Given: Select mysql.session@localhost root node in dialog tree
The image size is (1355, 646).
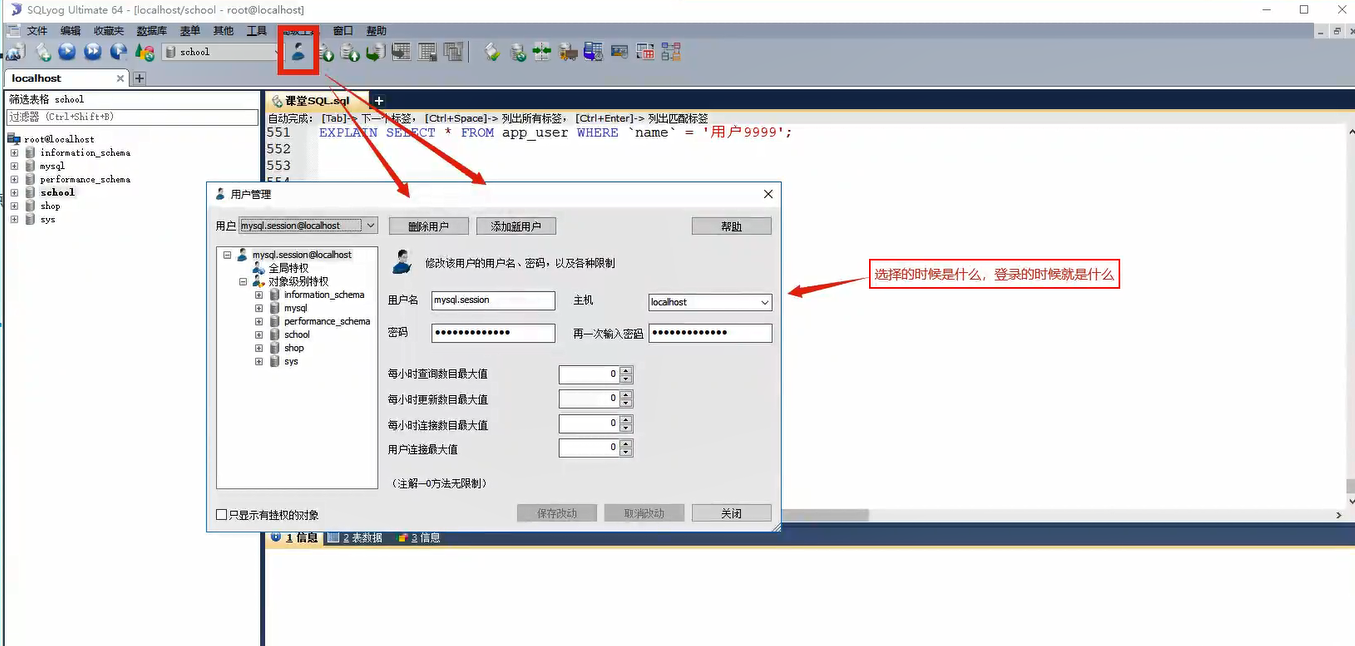Looking at the screenshot, I should (302, 255).
